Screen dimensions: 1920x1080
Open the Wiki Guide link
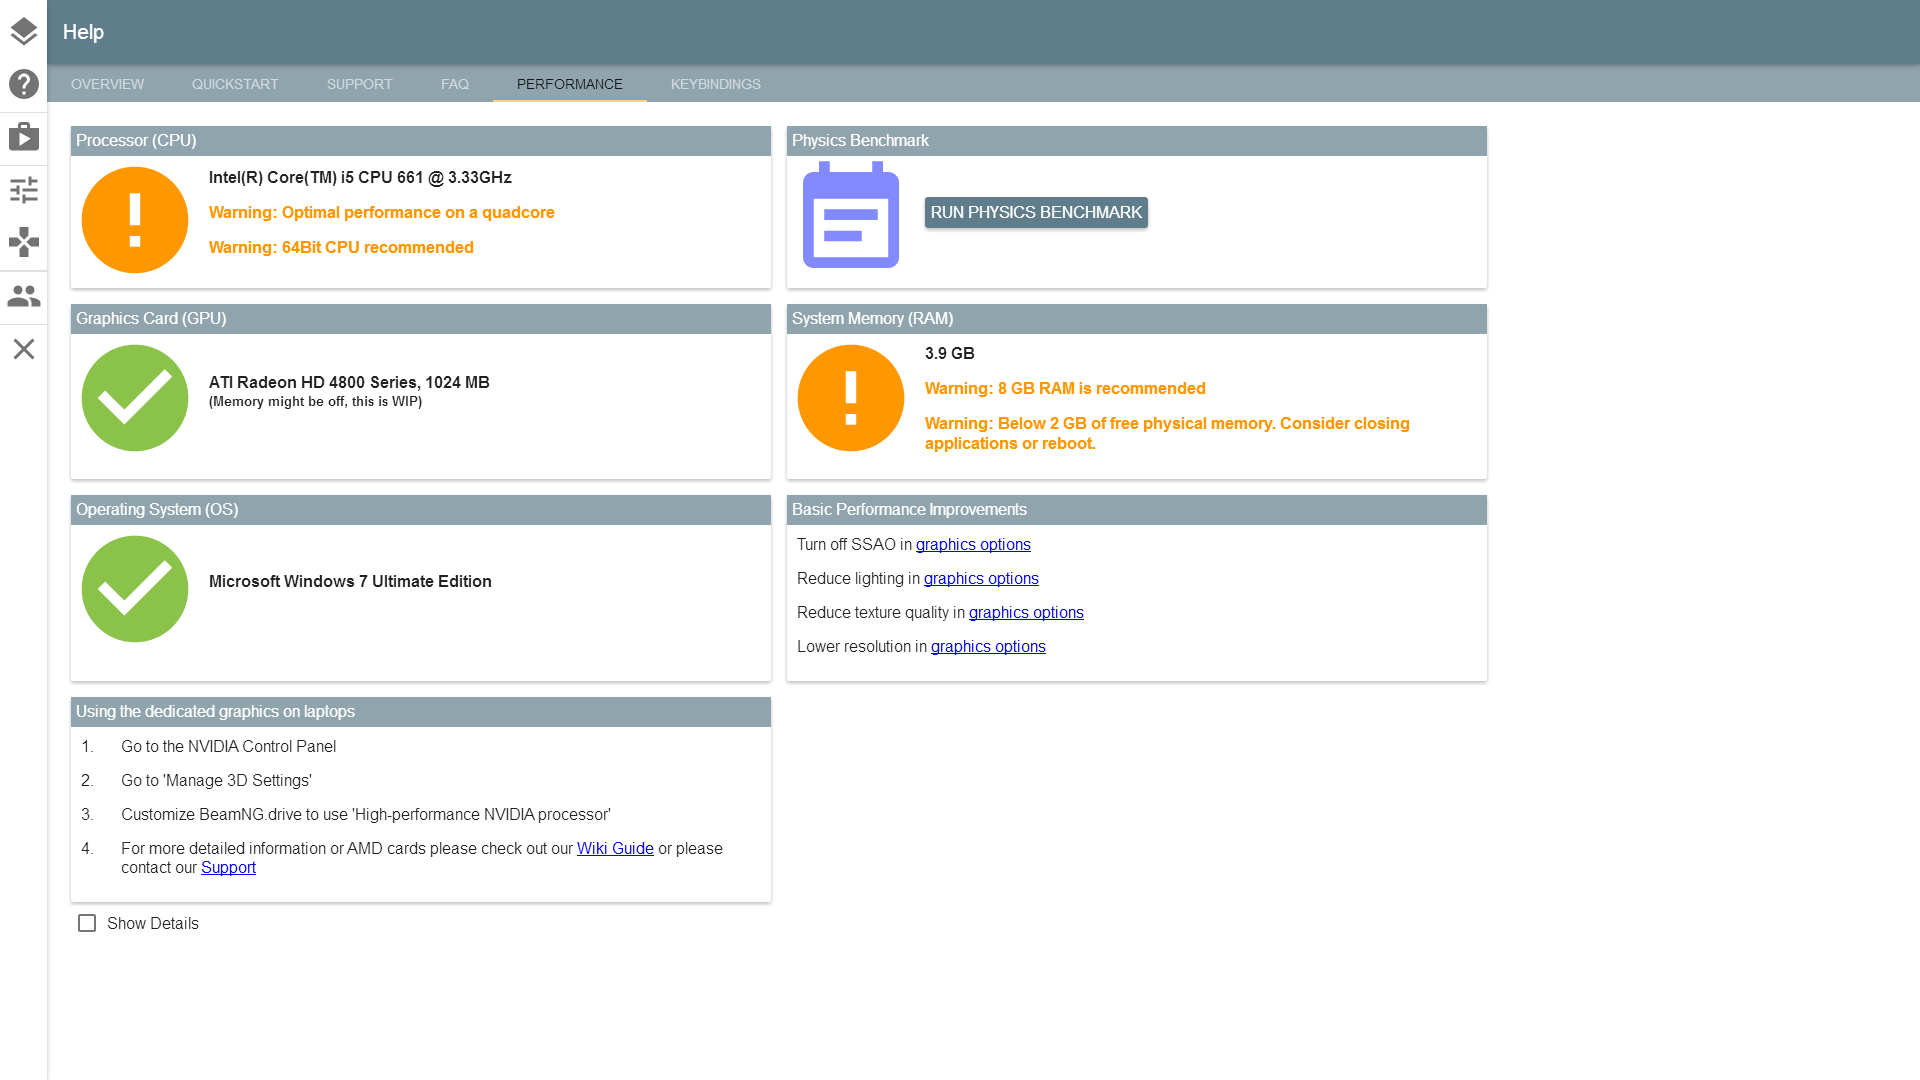[x=615, y=848]
